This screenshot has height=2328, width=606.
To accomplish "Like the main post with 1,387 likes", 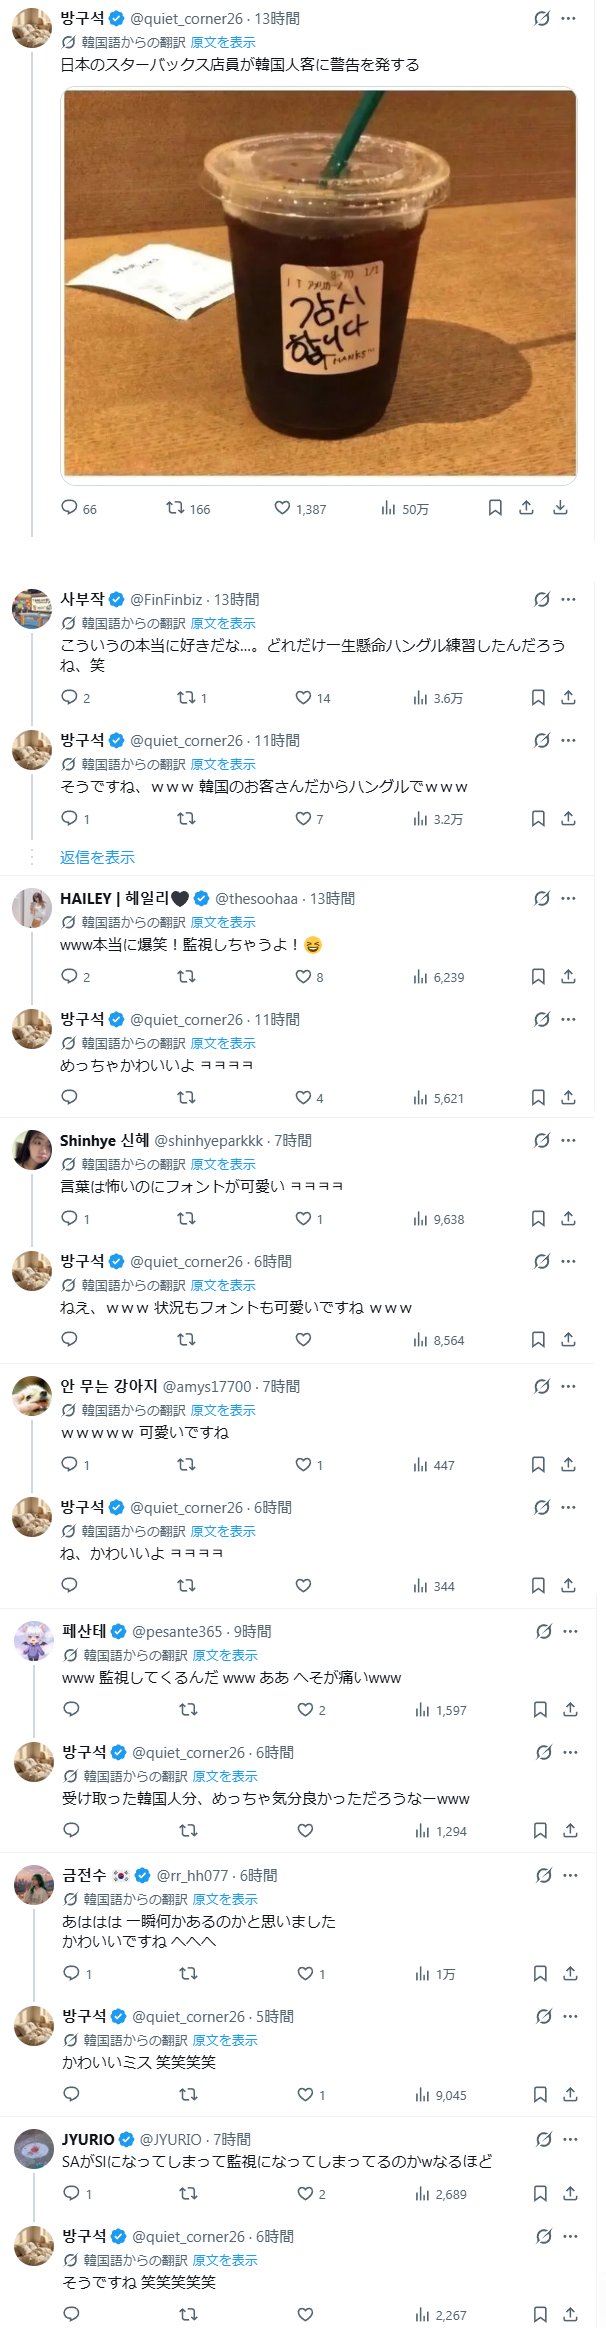I will [283, 508].
